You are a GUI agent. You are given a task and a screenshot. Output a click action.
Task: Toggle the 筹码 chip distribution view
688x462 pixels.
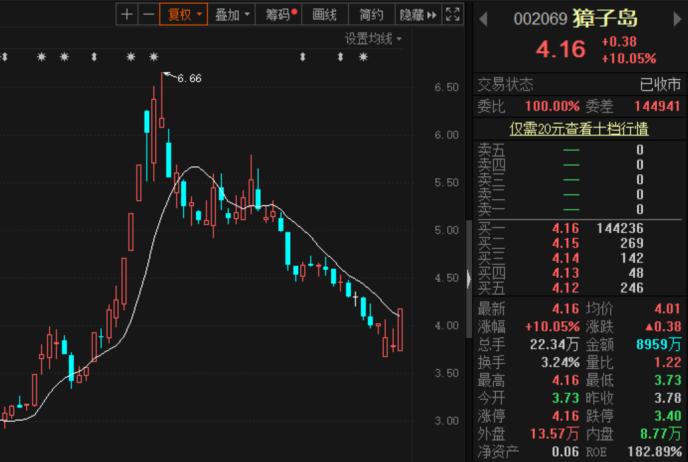coord(281,14)
